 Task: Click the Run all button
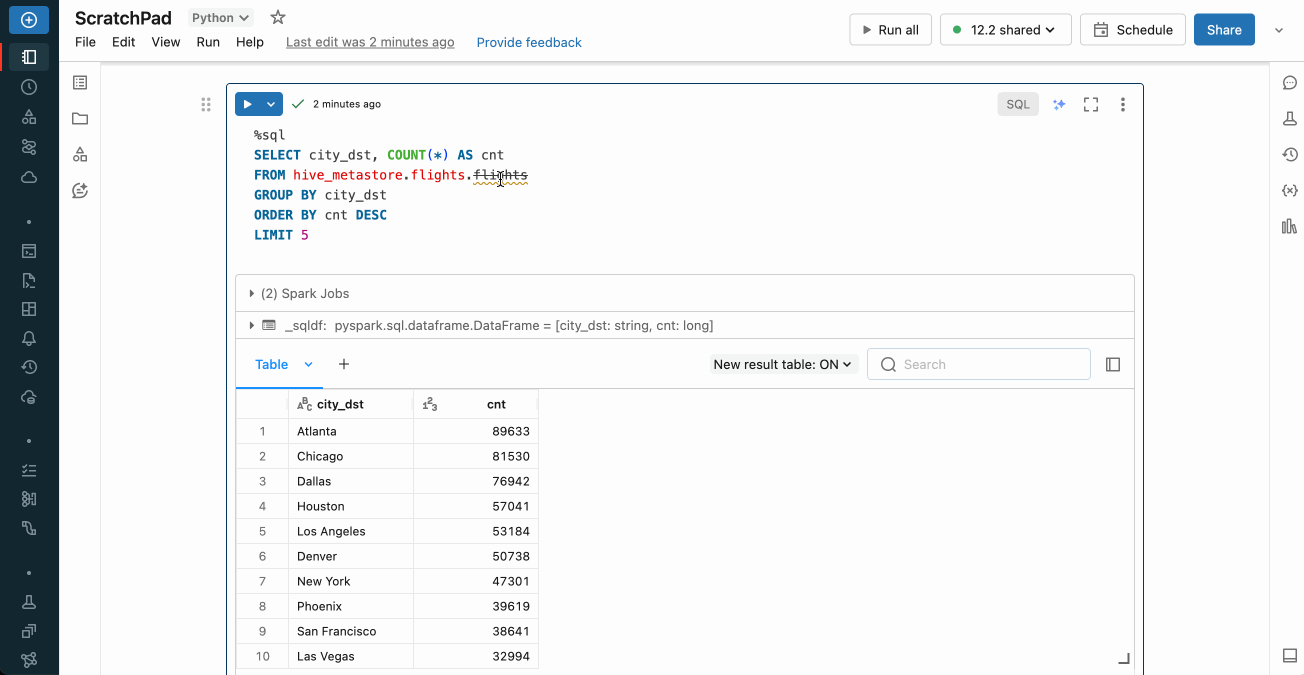889,29
